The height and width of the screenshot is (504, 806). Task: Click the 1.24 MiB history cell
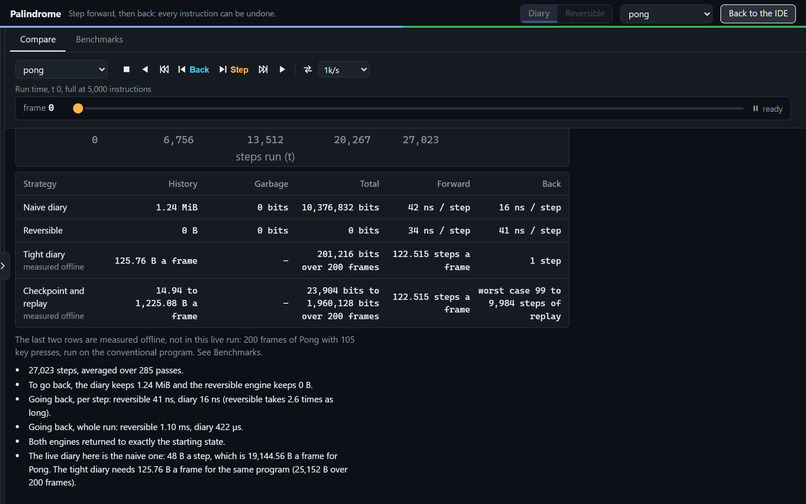[176, 207]
